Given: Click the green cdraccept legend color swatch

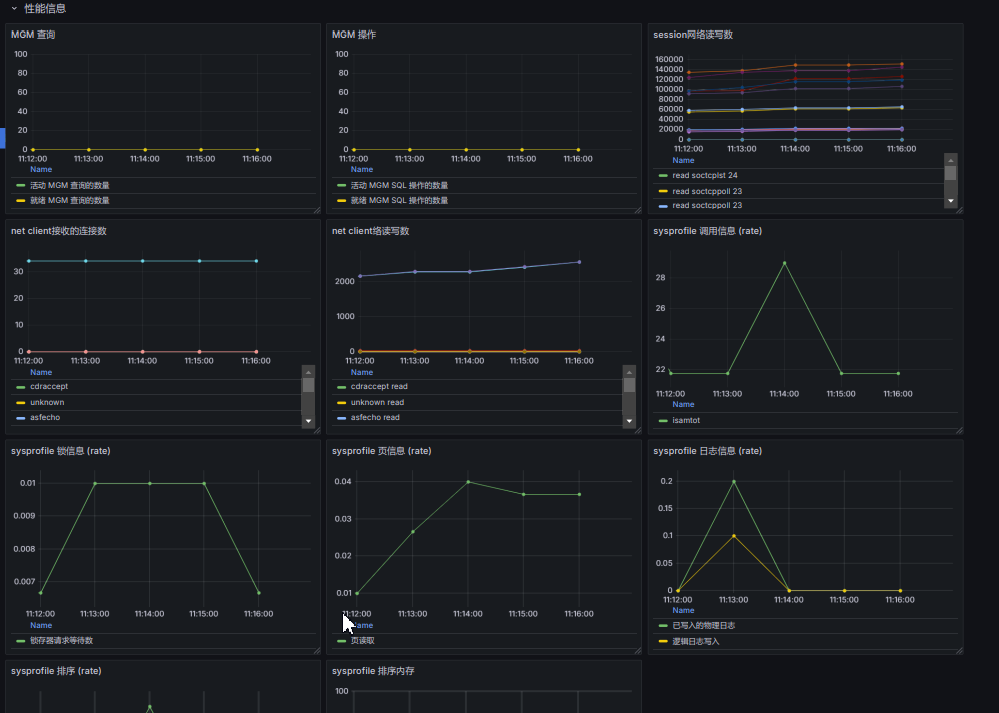Looking at the screenshot, I should tap(20, 387).
